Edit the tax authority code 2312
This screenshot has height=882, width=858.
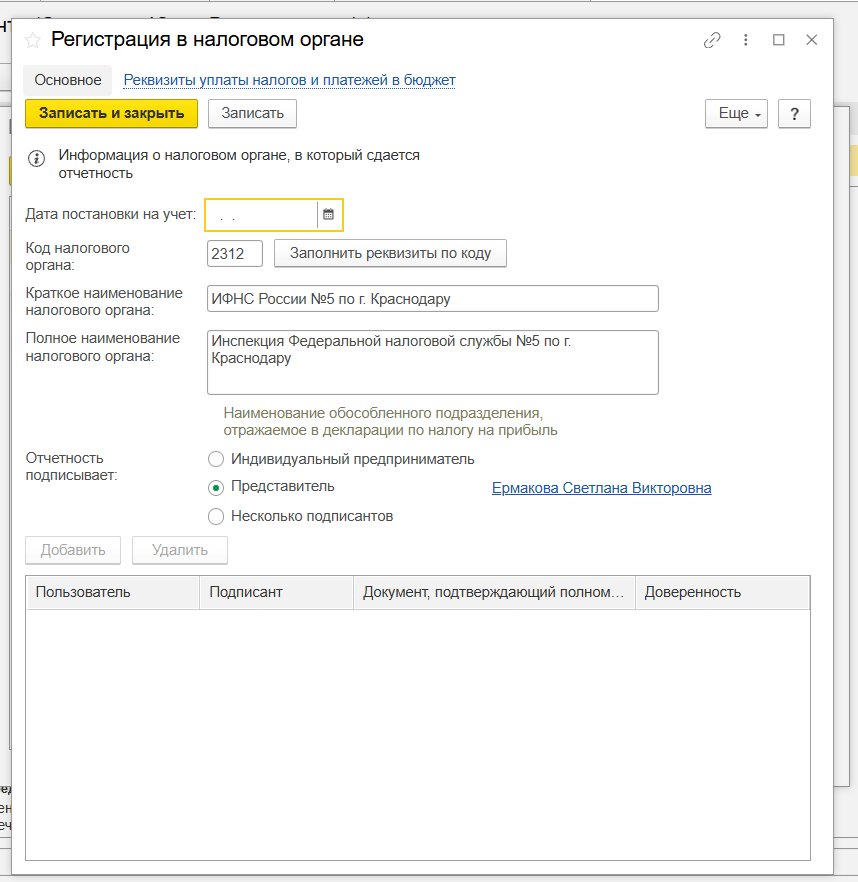tap(235, 254)
